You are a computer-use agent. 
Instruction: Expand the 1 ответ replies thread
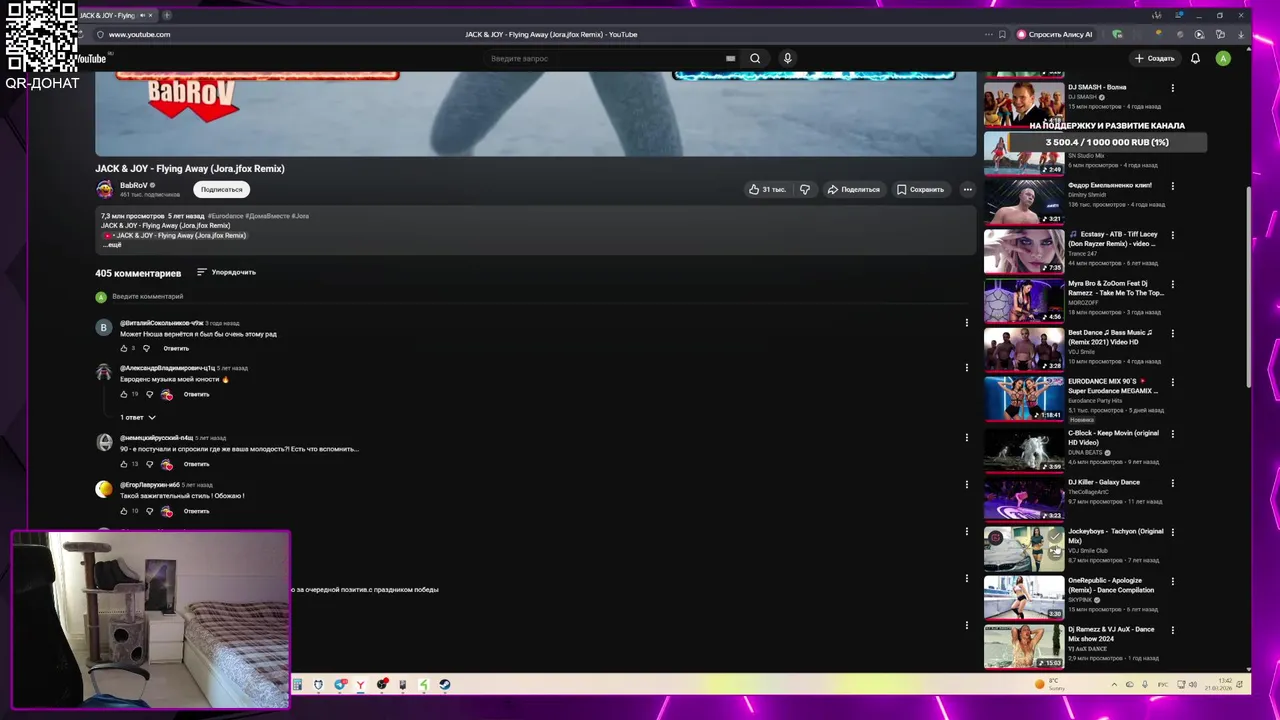pos(138,417)
